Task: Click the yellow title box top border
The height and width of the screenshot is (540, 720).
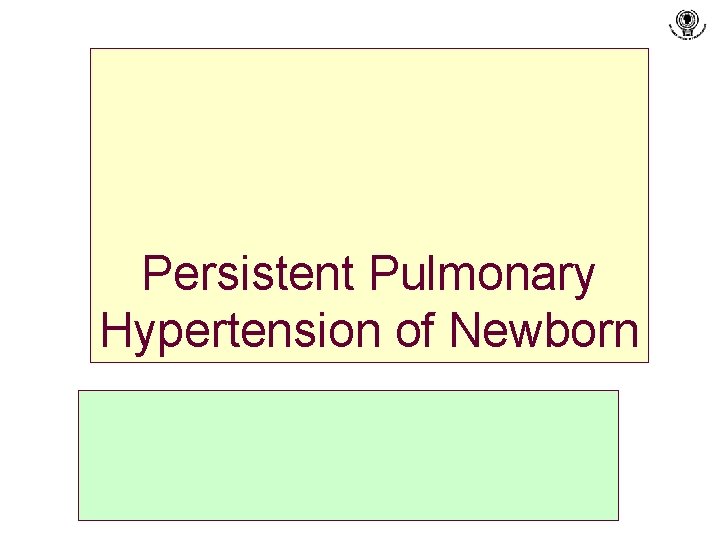Action: (369, 48)
